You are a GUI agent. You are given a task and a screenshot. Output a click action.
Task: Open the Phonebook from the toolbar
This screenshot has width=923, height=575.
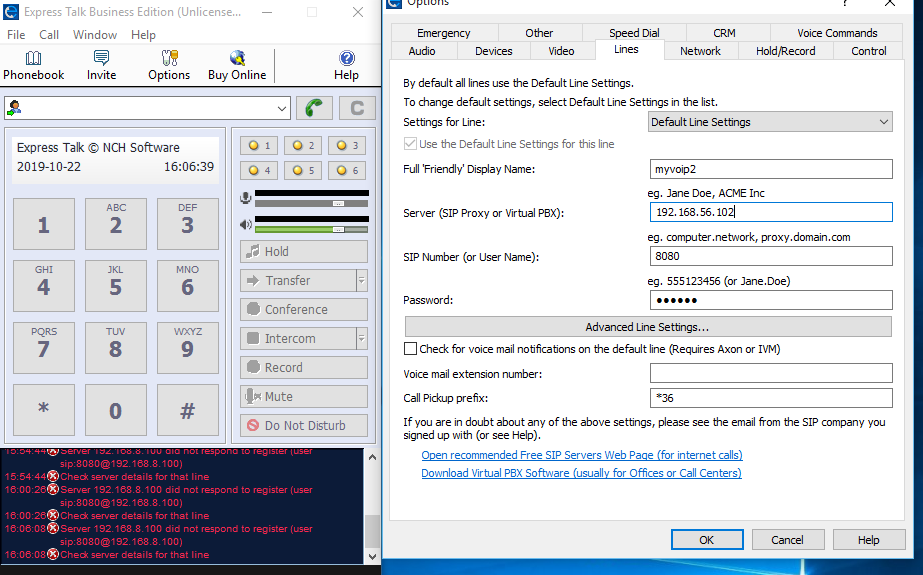33,66
